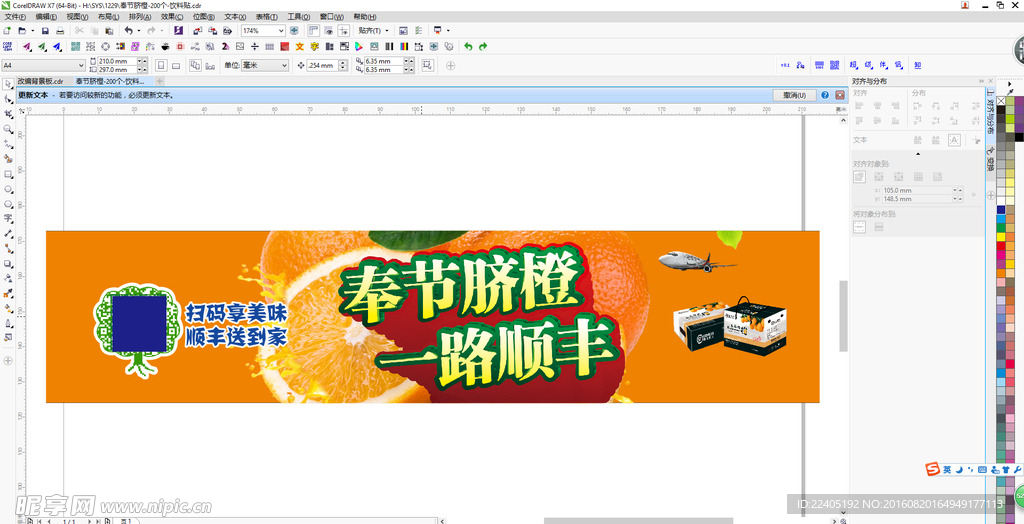Select the Shape edit tool
Screen dimensions: 1024x524
click(x=8, y=99)
